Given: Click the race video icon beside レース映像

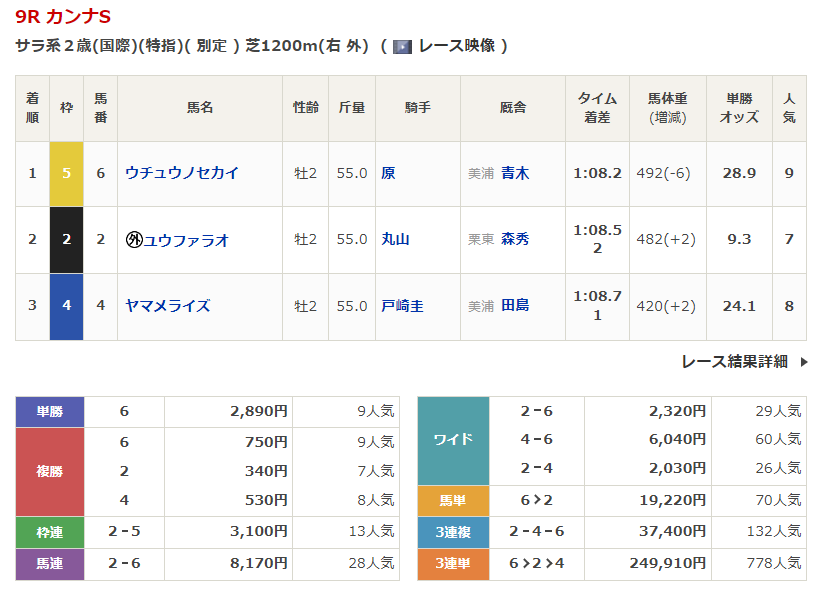Looking at the screenshot, I should pyautogui.click(x=402, y=46).
